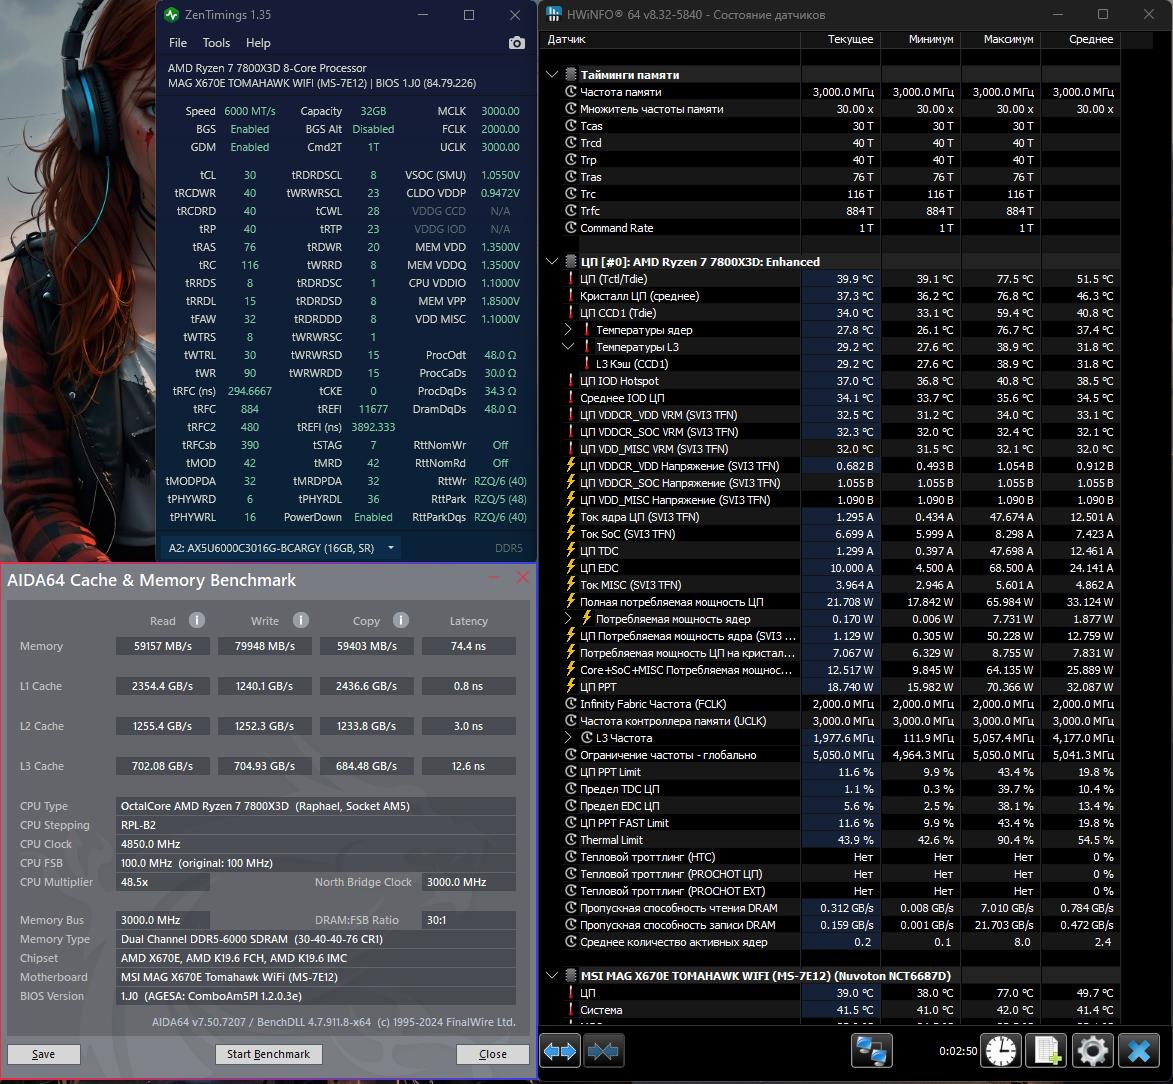Click the Save button in AIDA64
Viewport: 1173px width, 1084px height.
[43, 1054]
